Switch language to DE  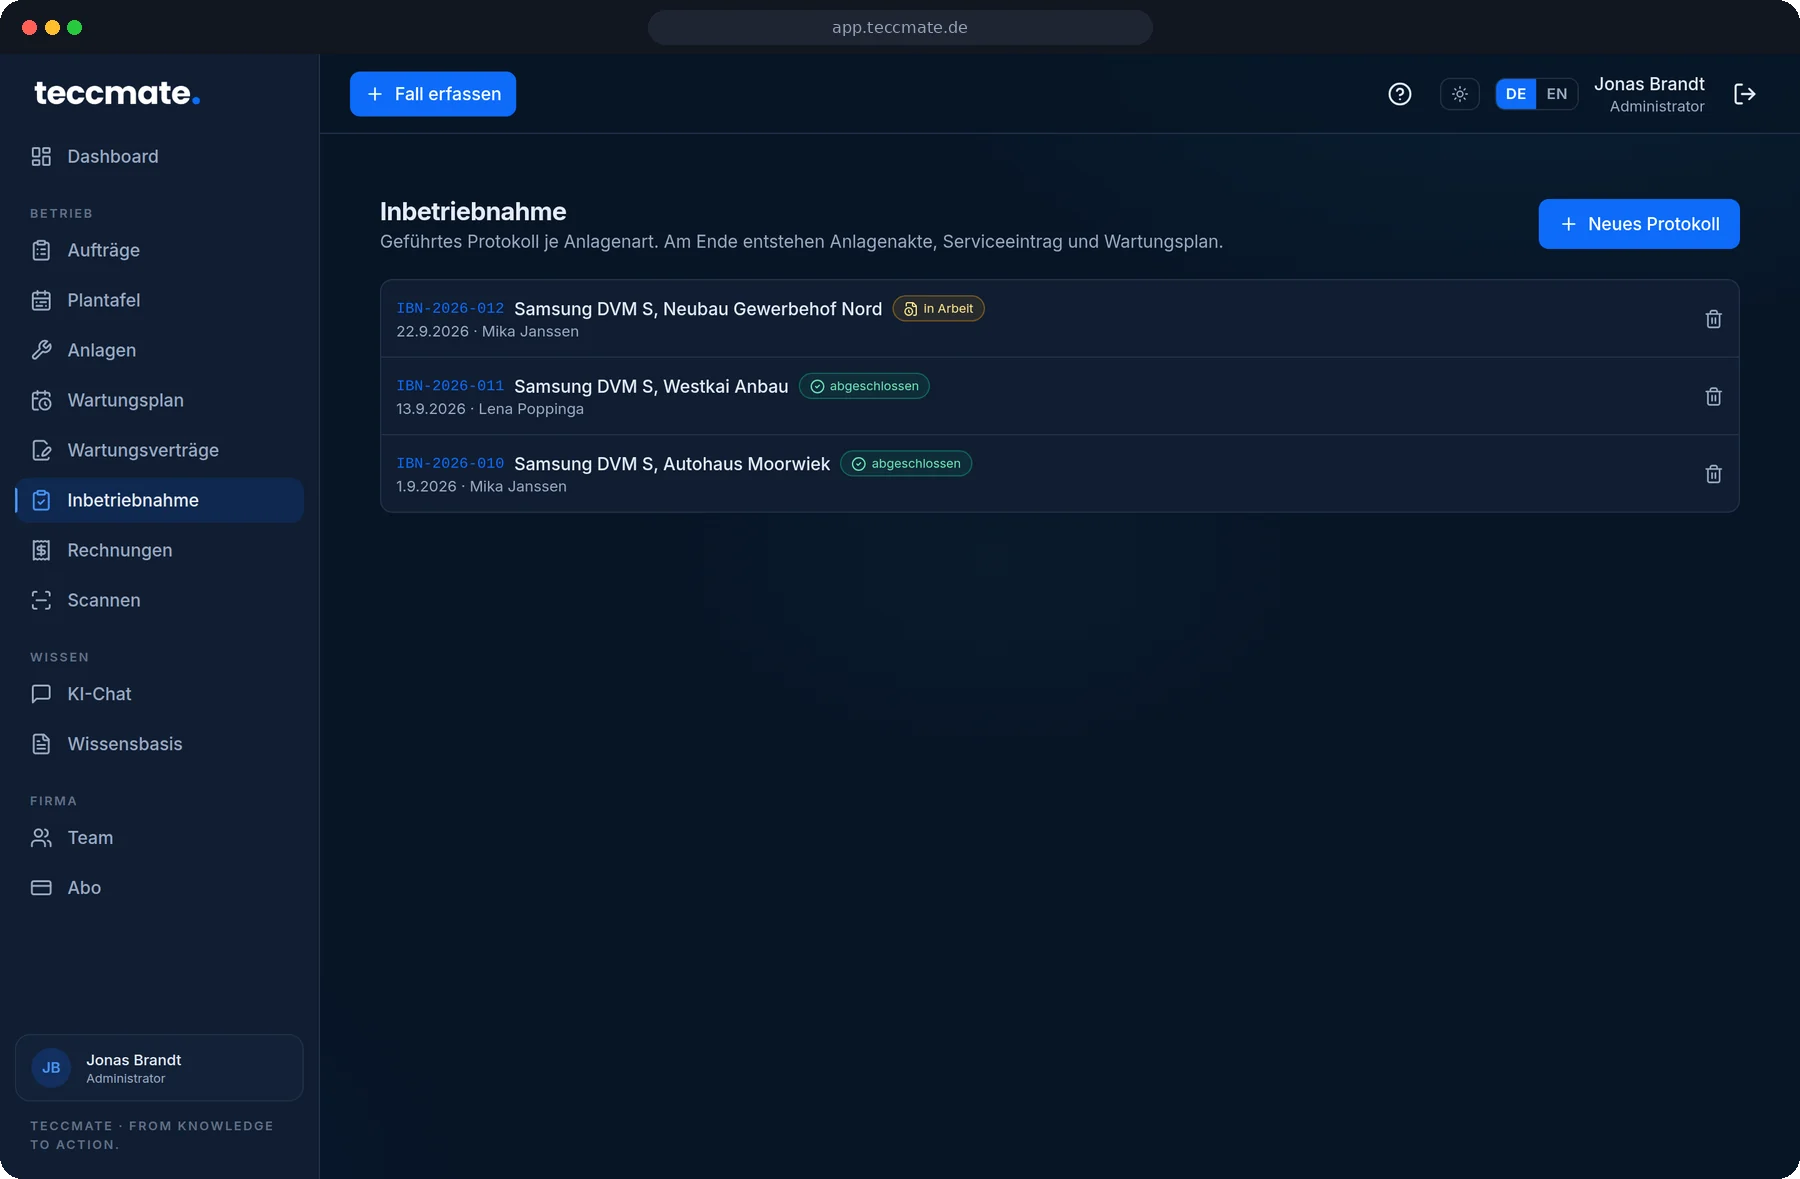coord(1516,94)
